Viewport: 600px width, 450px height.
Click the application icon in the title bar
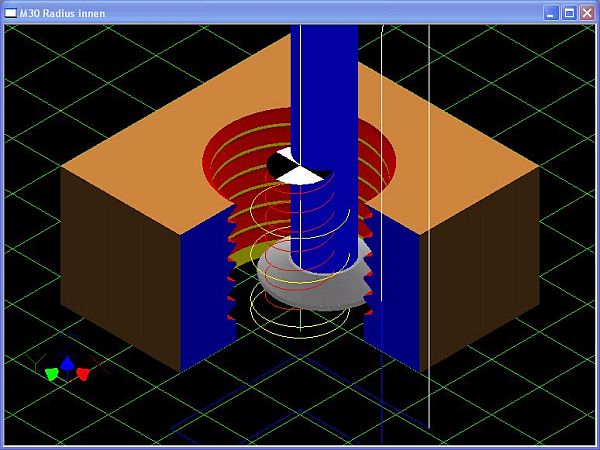point(11,12)
